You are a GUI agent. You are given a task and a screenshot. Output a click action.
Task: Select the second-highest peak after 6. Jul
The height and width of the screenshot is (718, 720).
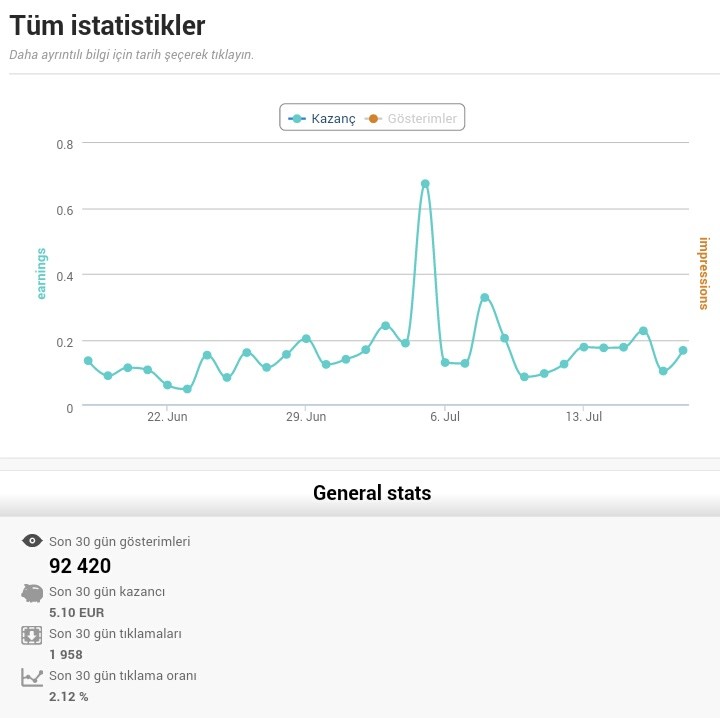coord(484,297)
